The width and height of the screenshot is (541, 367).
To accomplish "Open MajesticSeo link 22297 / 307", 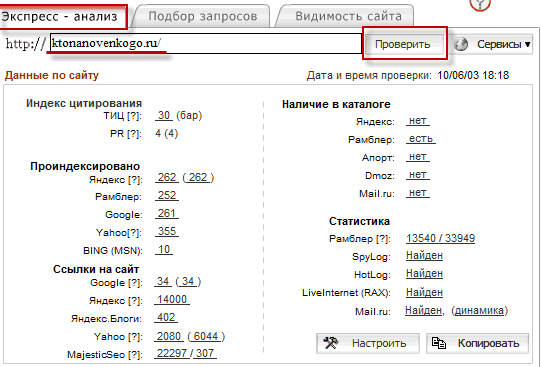I will click(185, 353).
